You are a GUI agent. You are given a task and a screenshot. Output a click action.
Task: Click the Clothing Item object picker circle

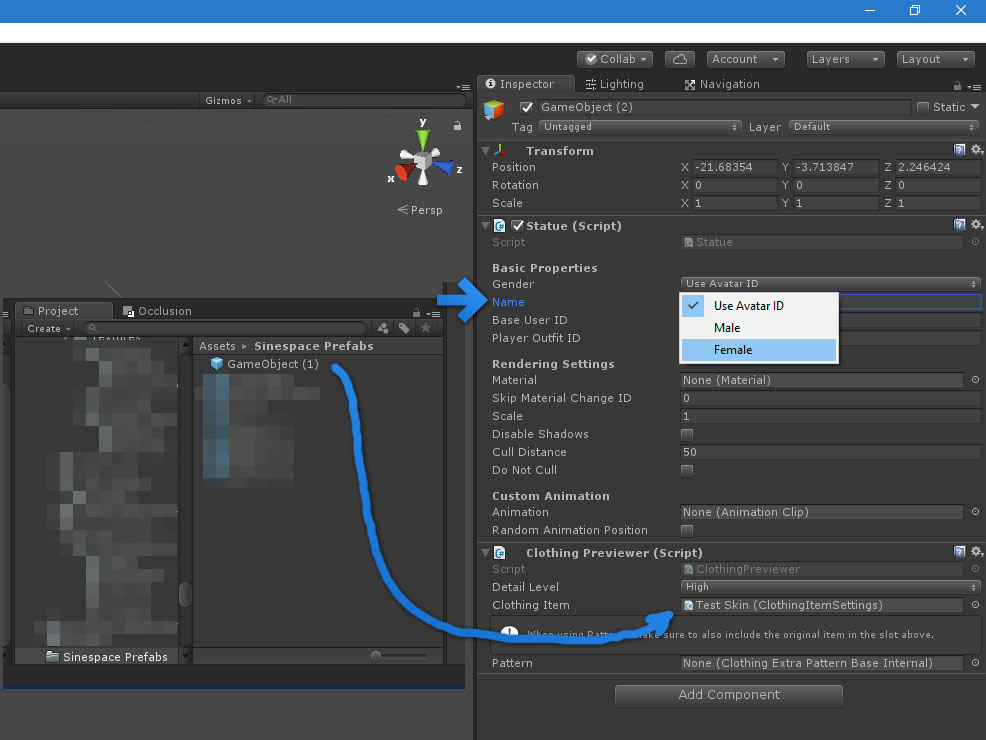click(975, 605)
